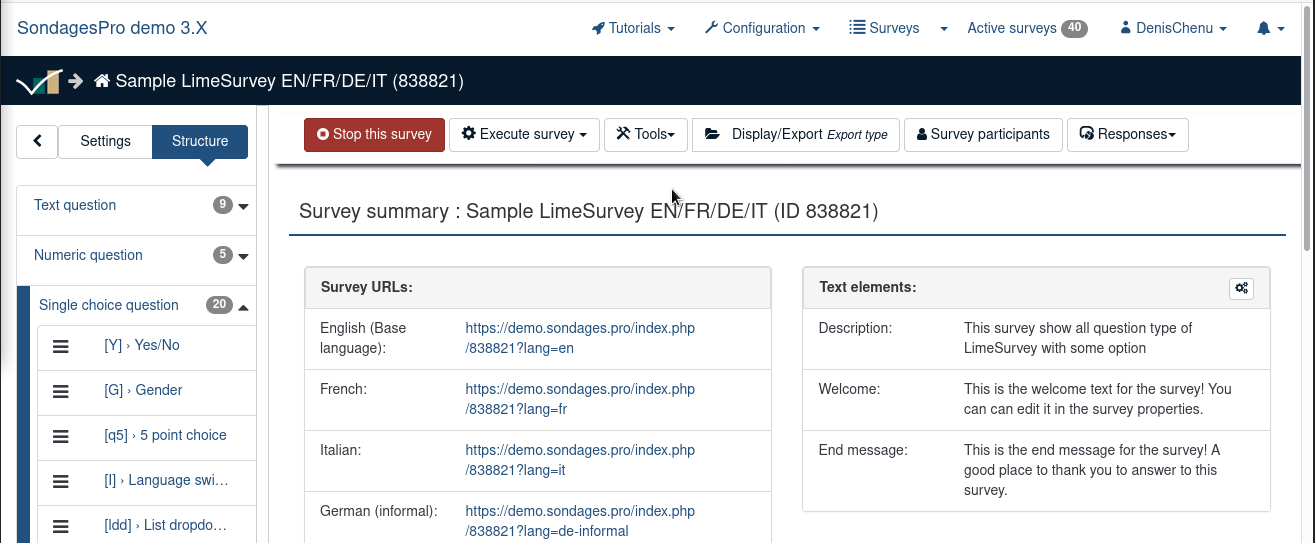Image resolution: width=1315 pixels, height=543 pixels.
Task: Click the SondagesPro checkmark logo
Action: pos(38,82)
